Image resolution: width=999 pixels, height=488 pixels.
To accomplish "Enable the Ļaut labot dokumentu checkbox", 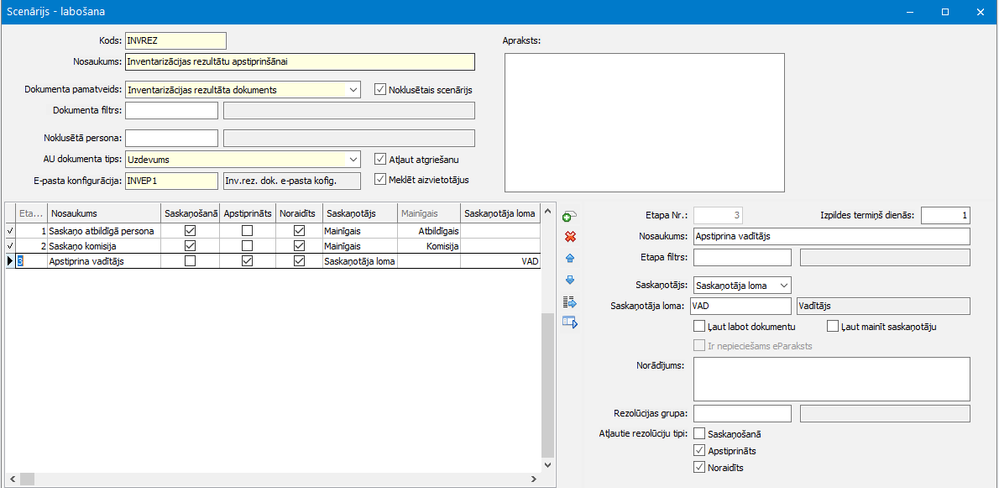I will pyautogui.click(x=699, y=326).
